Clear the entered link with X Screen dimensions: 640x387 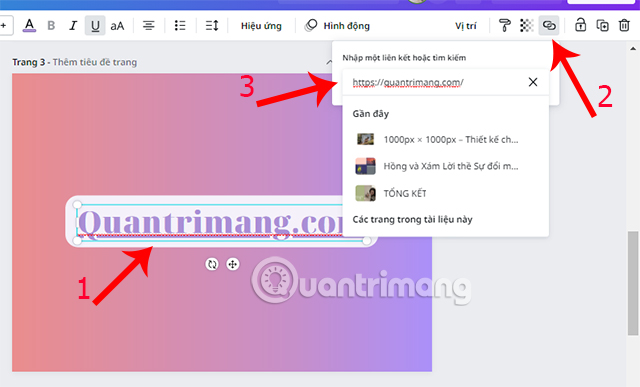point(533,82)
